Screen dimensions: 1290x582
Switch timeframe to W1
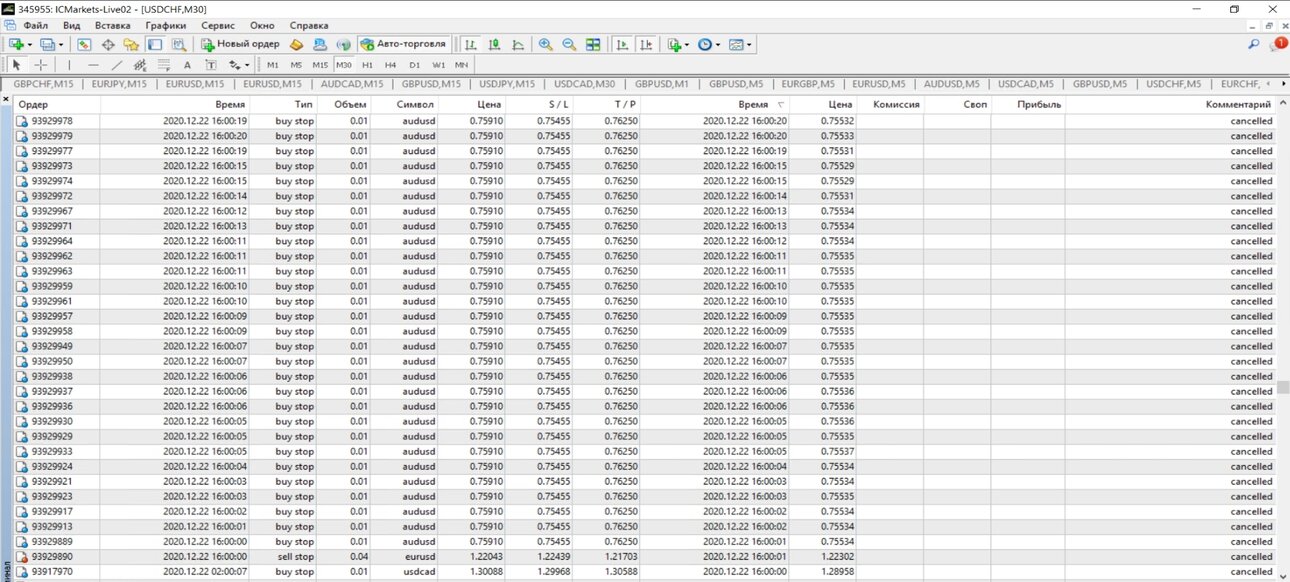[x=438, y=65]
